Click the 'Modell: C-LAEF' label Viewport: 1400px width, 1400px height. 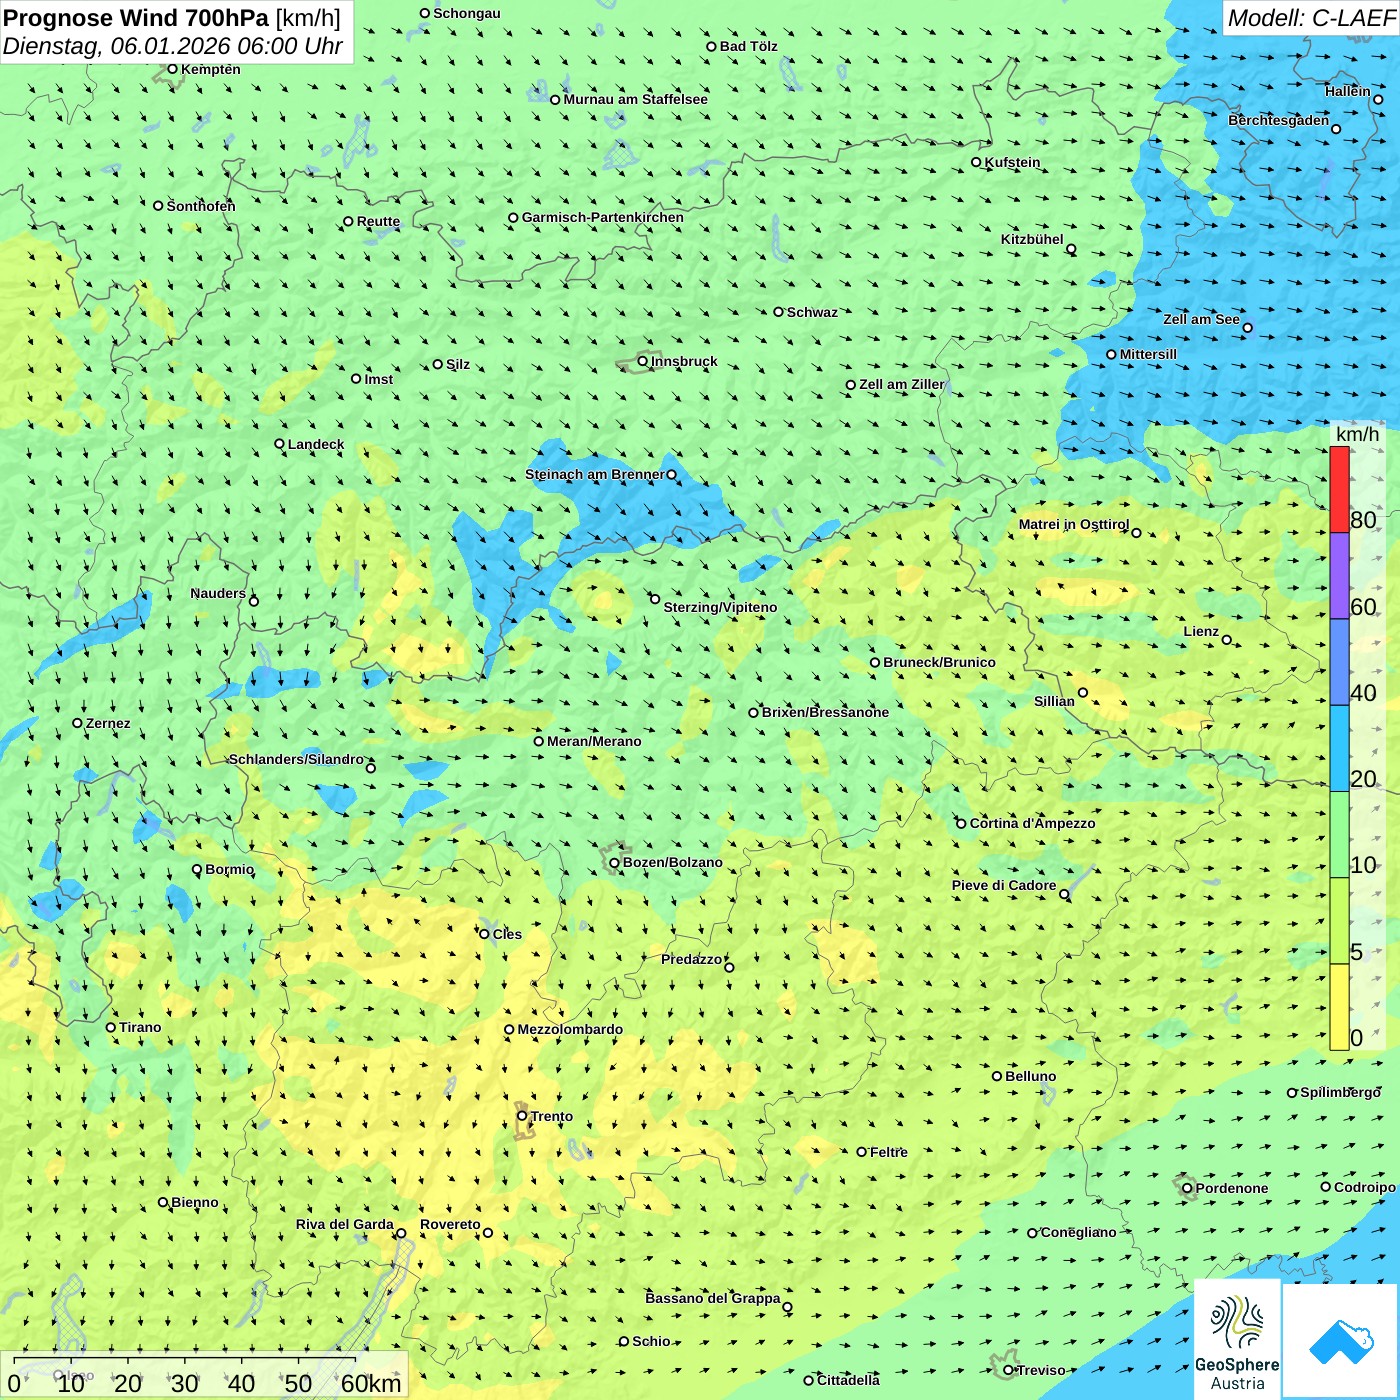(1310, 18)
